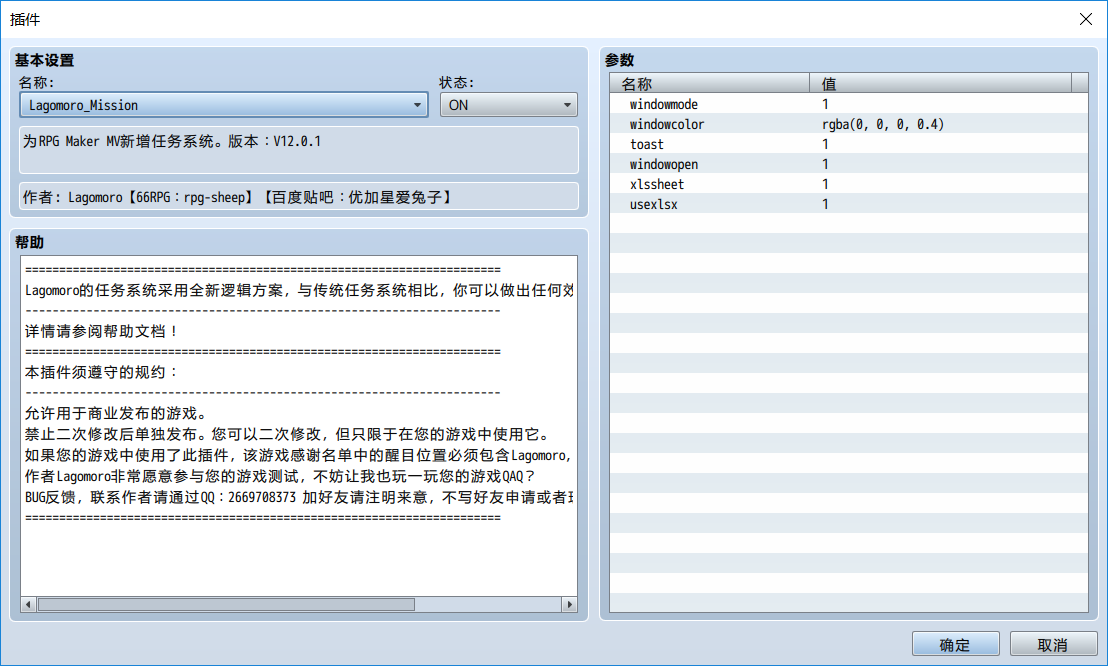Image resolution: width=1108 pixels, height=666 pixels.
Task: Select the windowmode parameter row
Action: click(x=849, y=104)
